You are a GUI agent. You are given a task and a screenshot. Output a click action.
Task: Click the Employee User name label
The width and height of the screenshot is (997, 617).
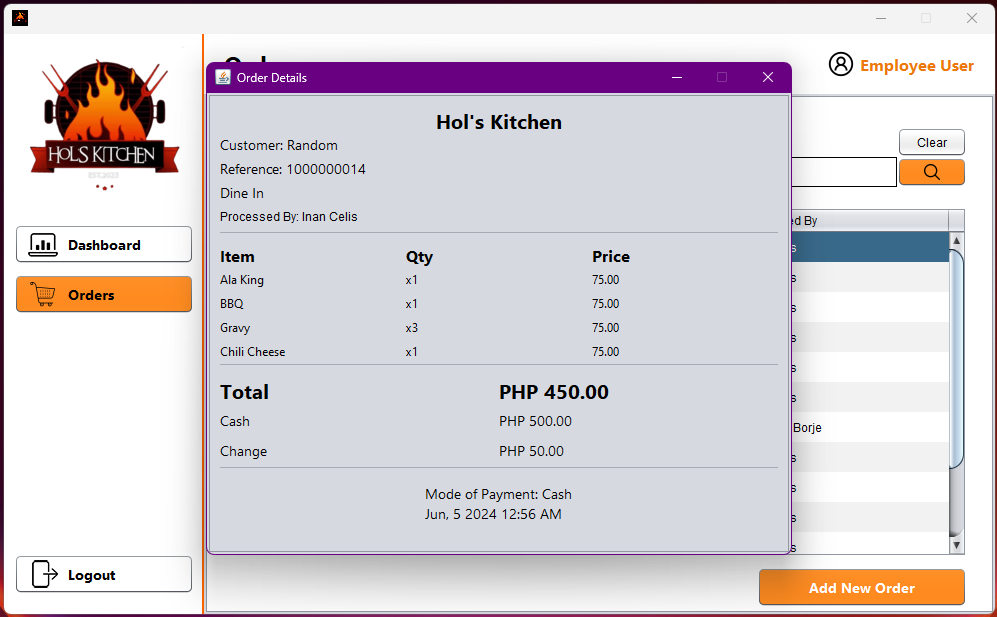[x=916, y=66]
